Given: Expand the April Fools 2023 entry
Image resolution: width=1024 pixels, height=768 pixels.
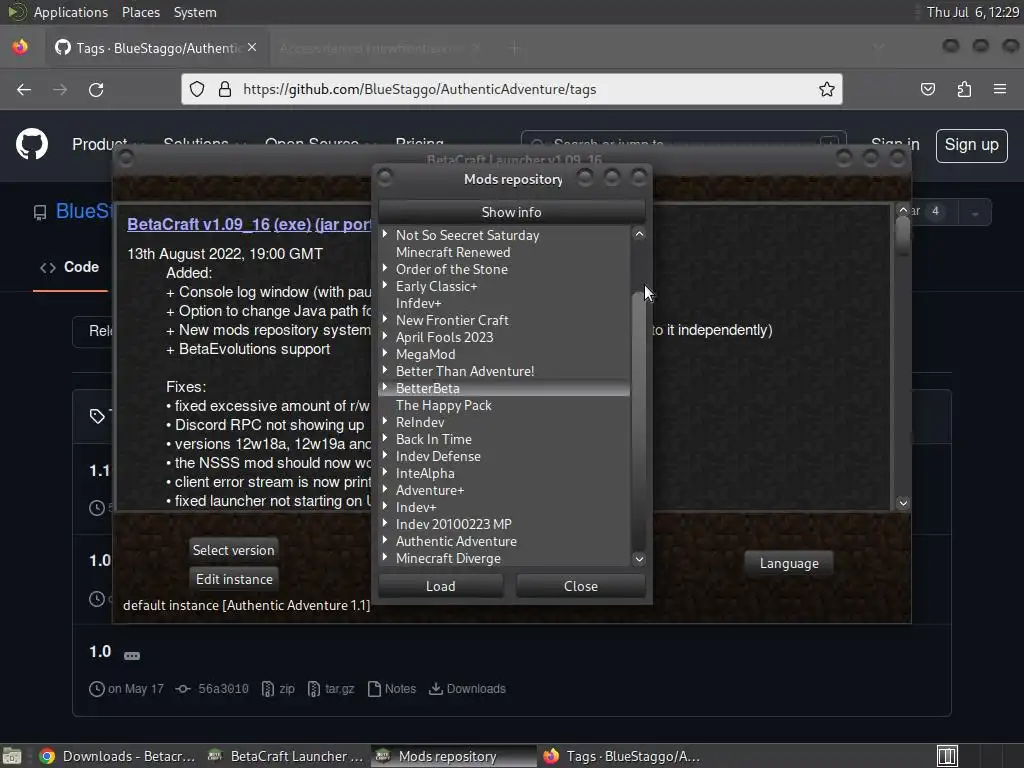Looking at the screenshot, I should pos(385,336).
